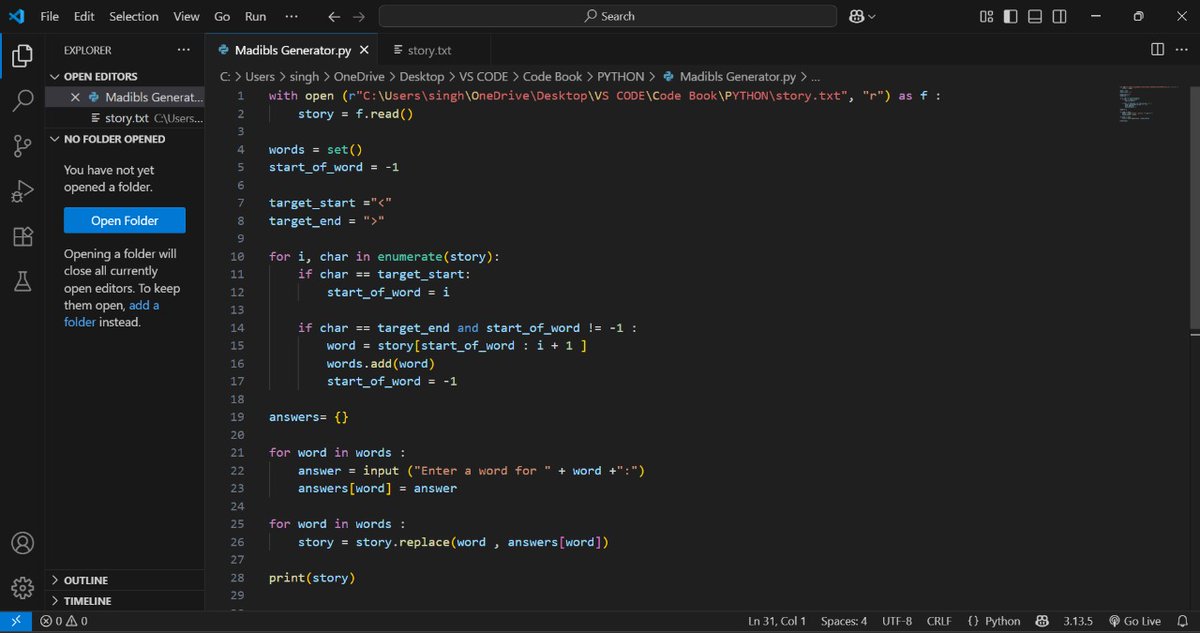Open the Extensions view
Screen dimensions: 1200x633
click(x=22, y=237)
